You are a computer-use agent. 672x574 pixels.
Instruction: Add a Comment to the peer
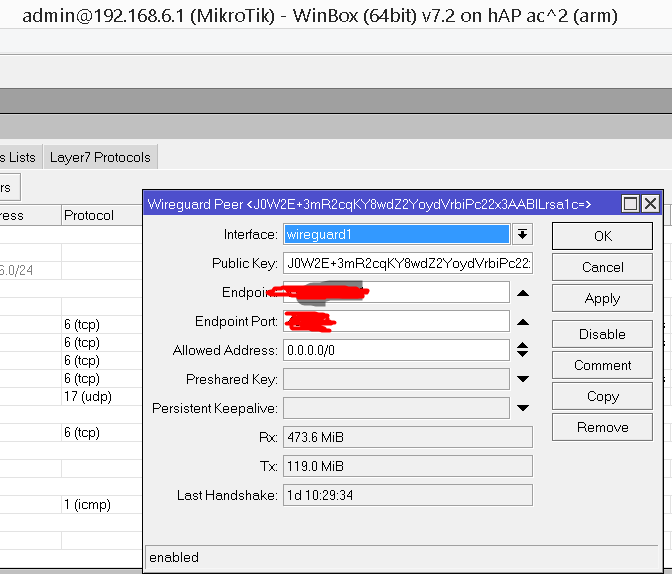click(602, 365)
